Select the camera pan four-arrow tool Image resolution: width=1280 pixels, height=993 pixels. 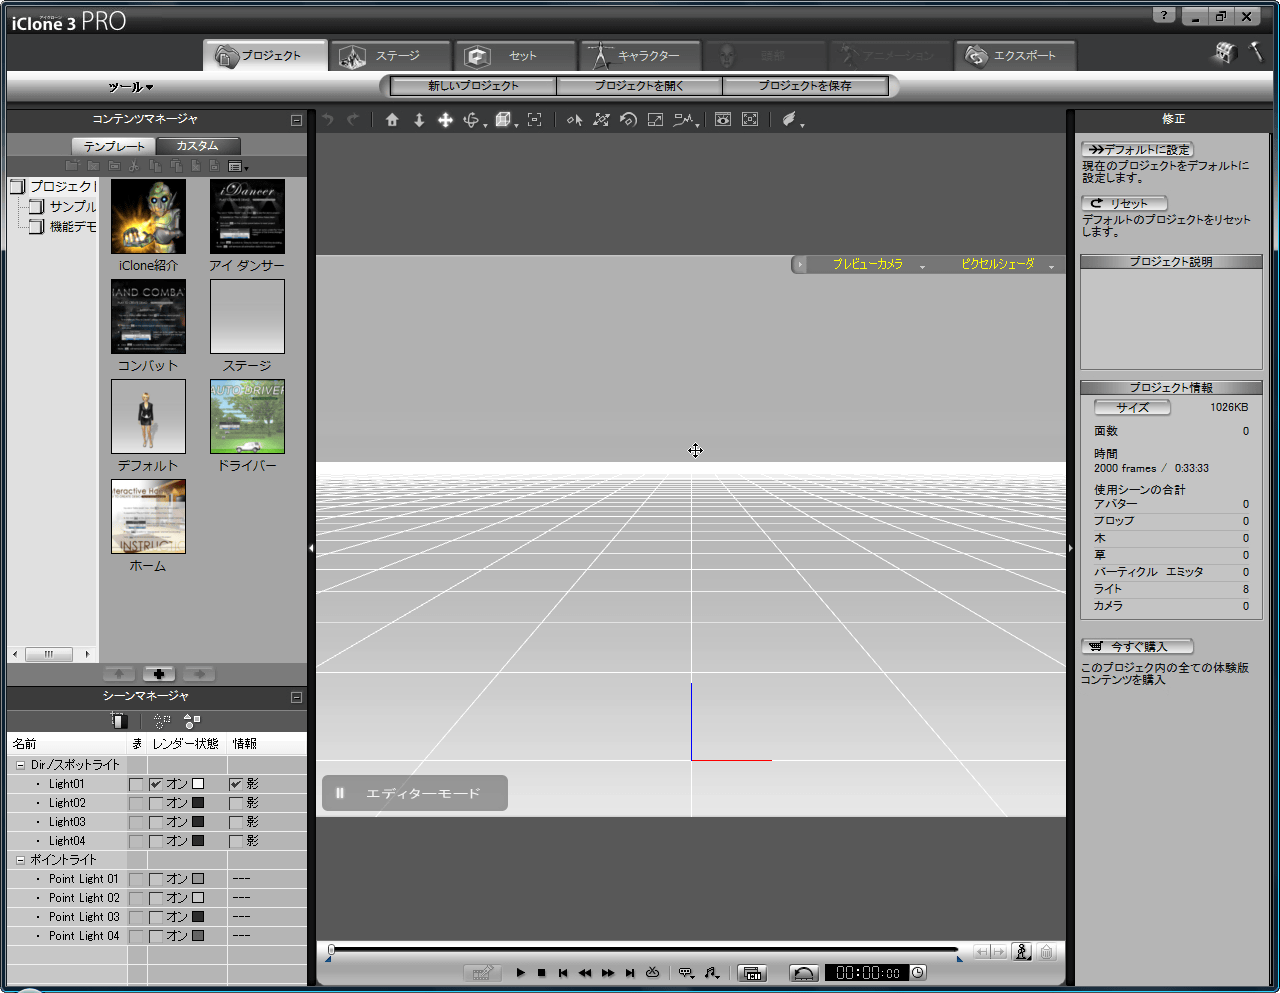[x=446, y=119]
